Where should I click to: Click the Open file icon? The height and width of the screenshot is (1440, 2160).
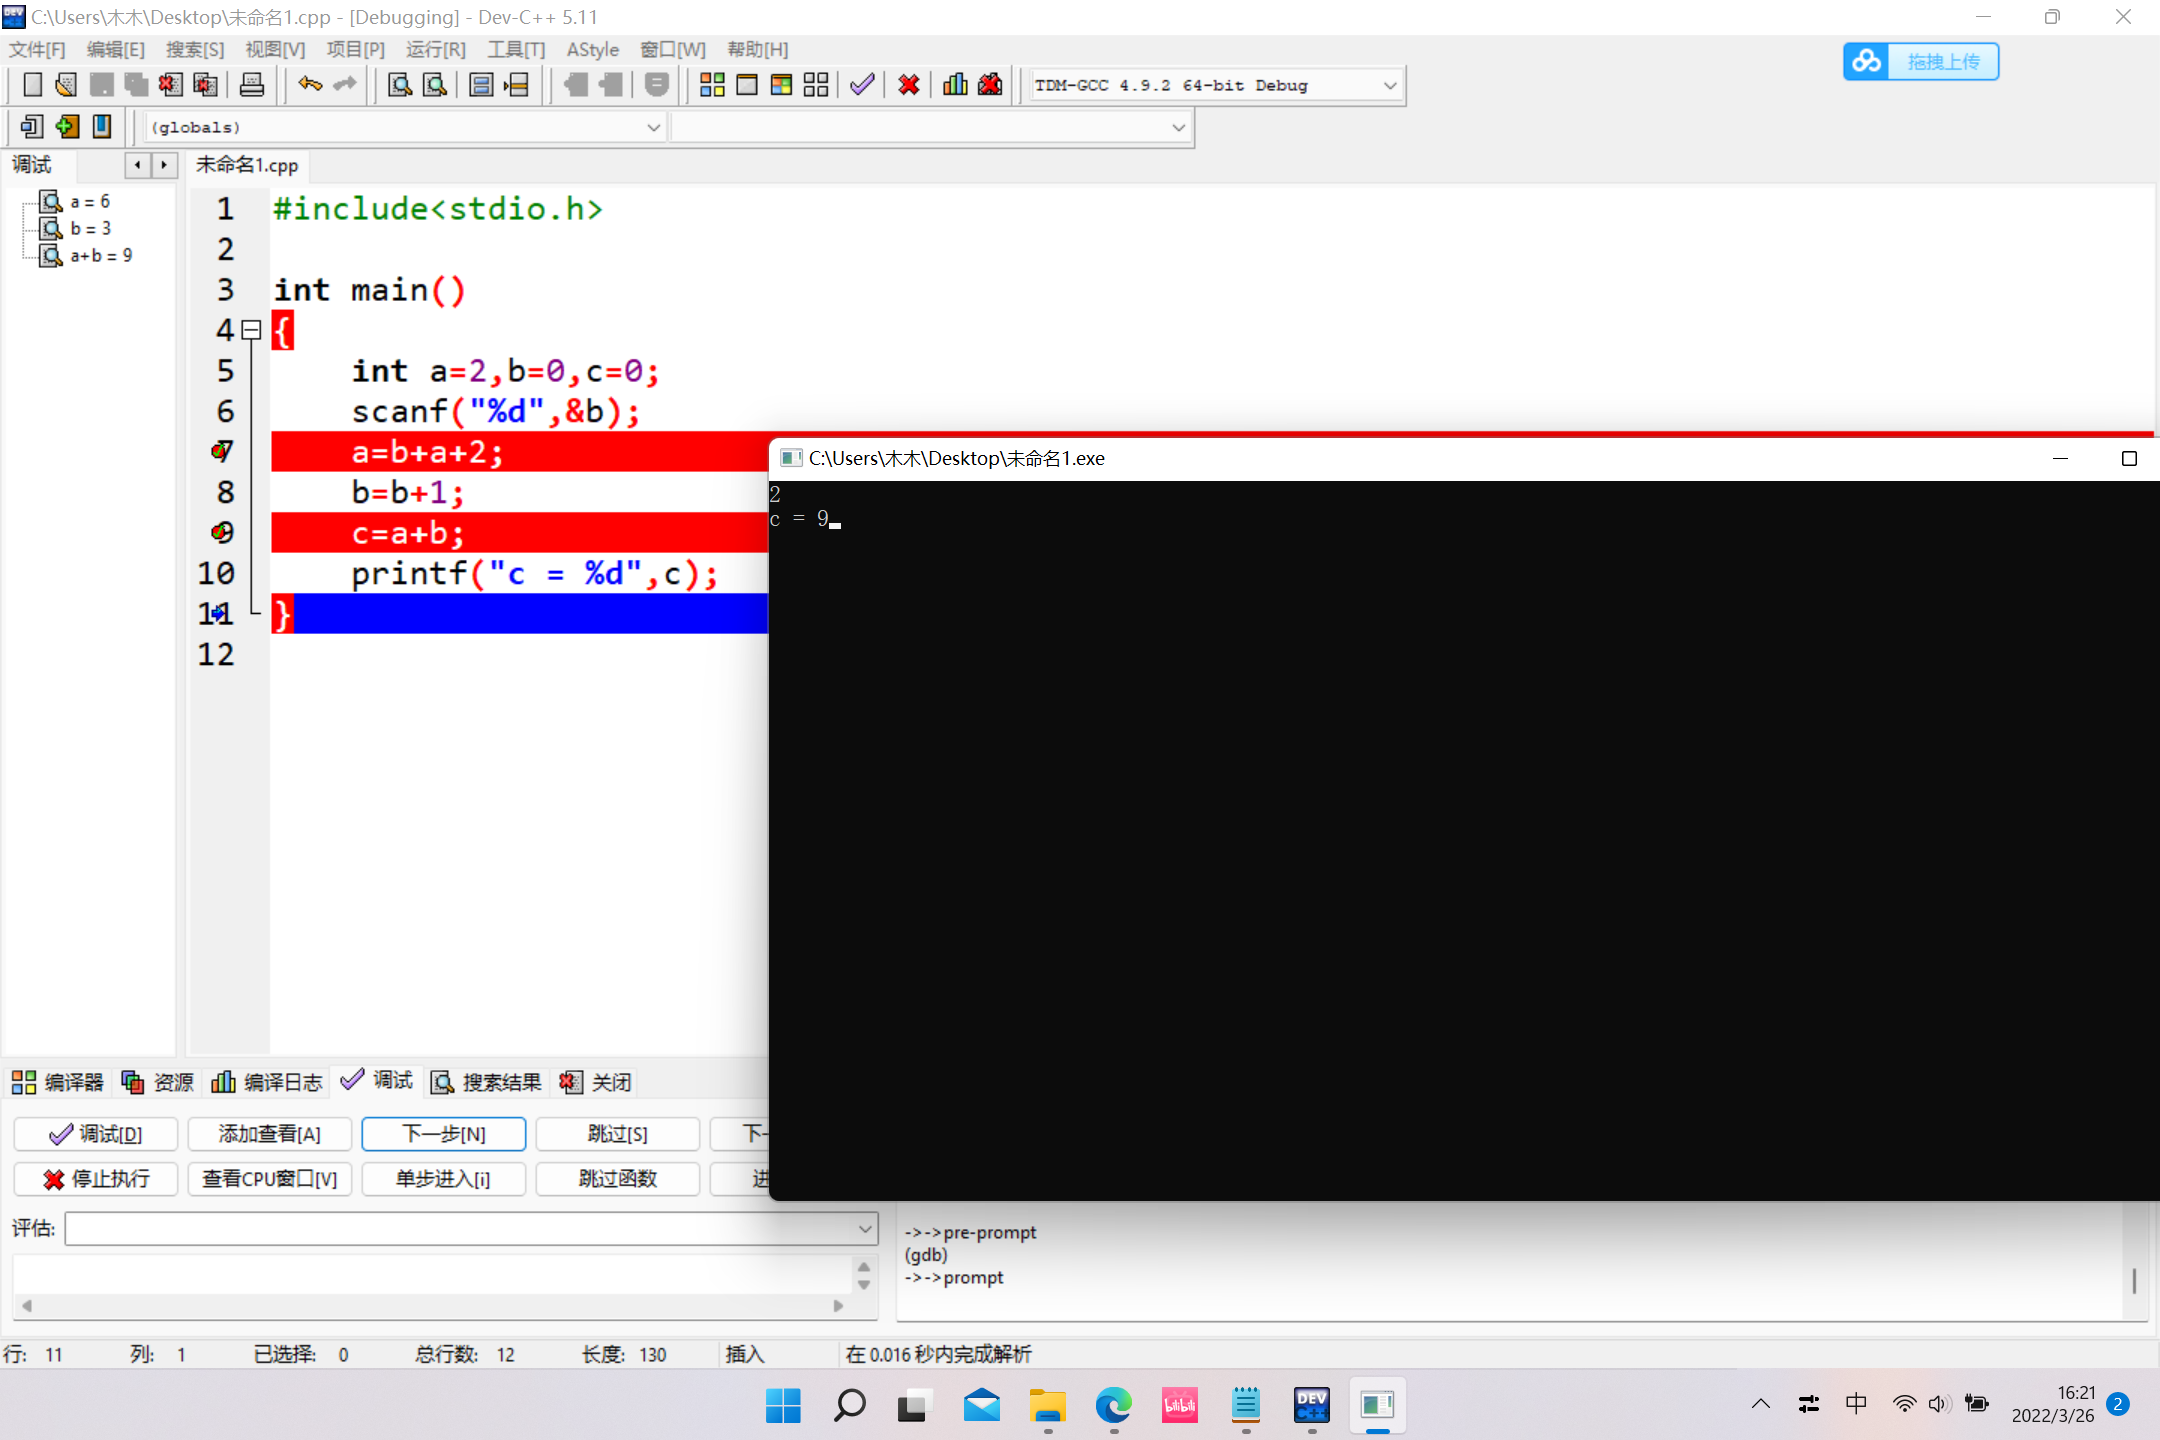click(65, 84)
